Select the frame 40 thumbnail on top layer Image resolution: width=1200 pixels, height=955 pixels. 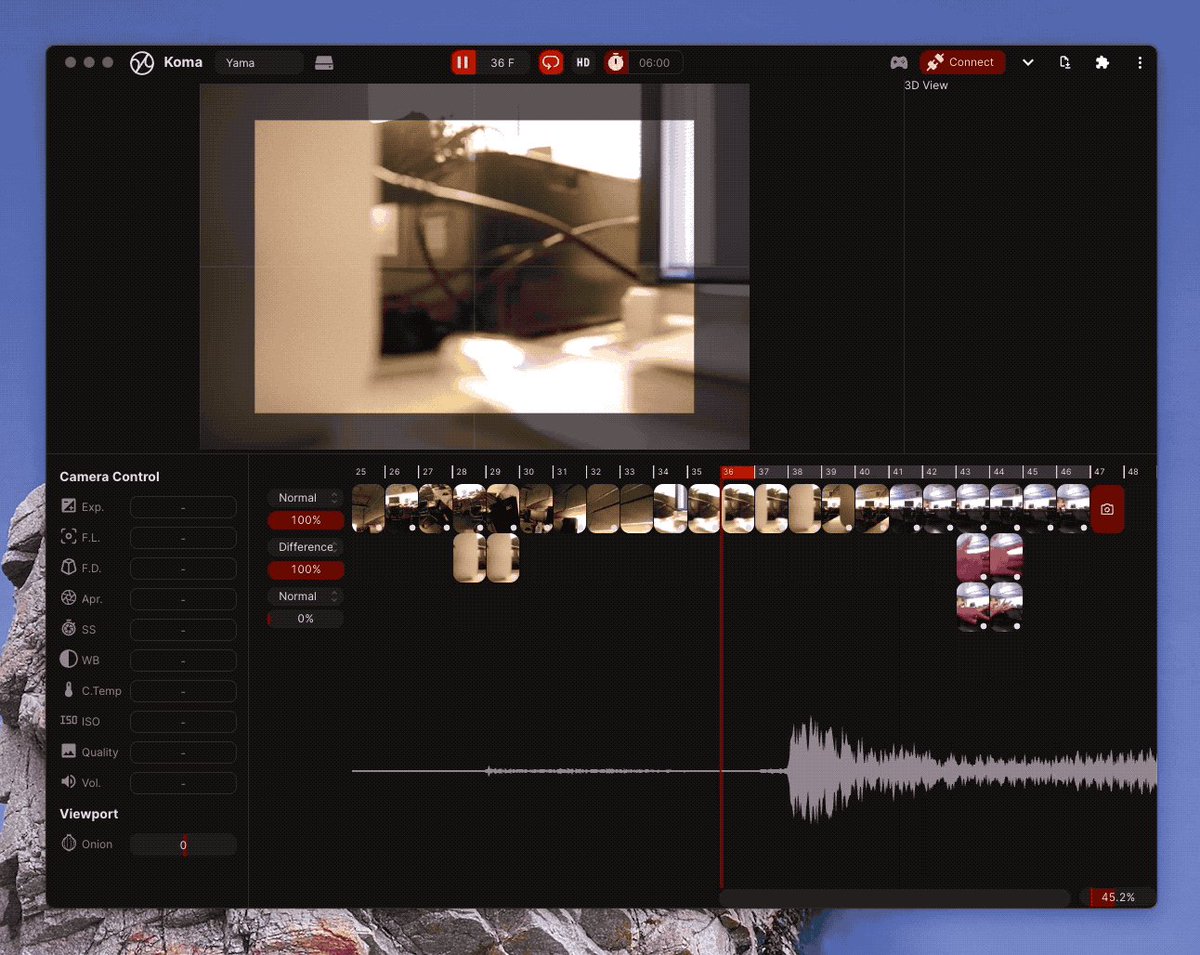click(872, 509)
